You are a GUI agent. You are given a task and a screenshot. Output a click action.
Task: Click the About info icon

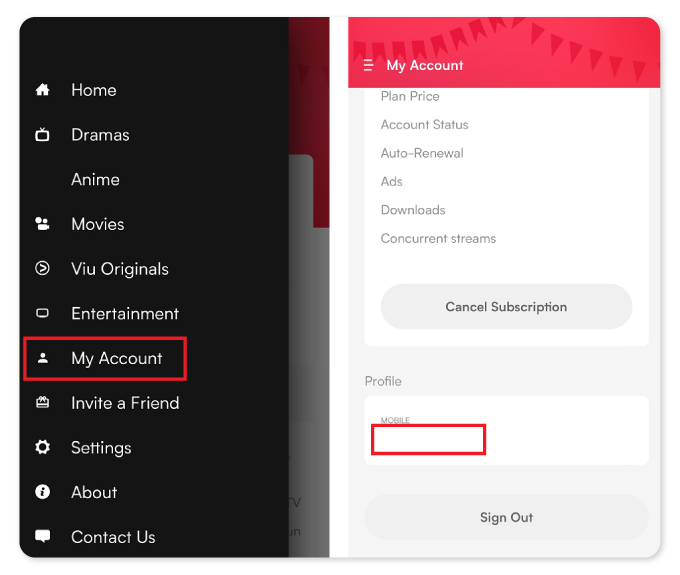click(42, 492)
